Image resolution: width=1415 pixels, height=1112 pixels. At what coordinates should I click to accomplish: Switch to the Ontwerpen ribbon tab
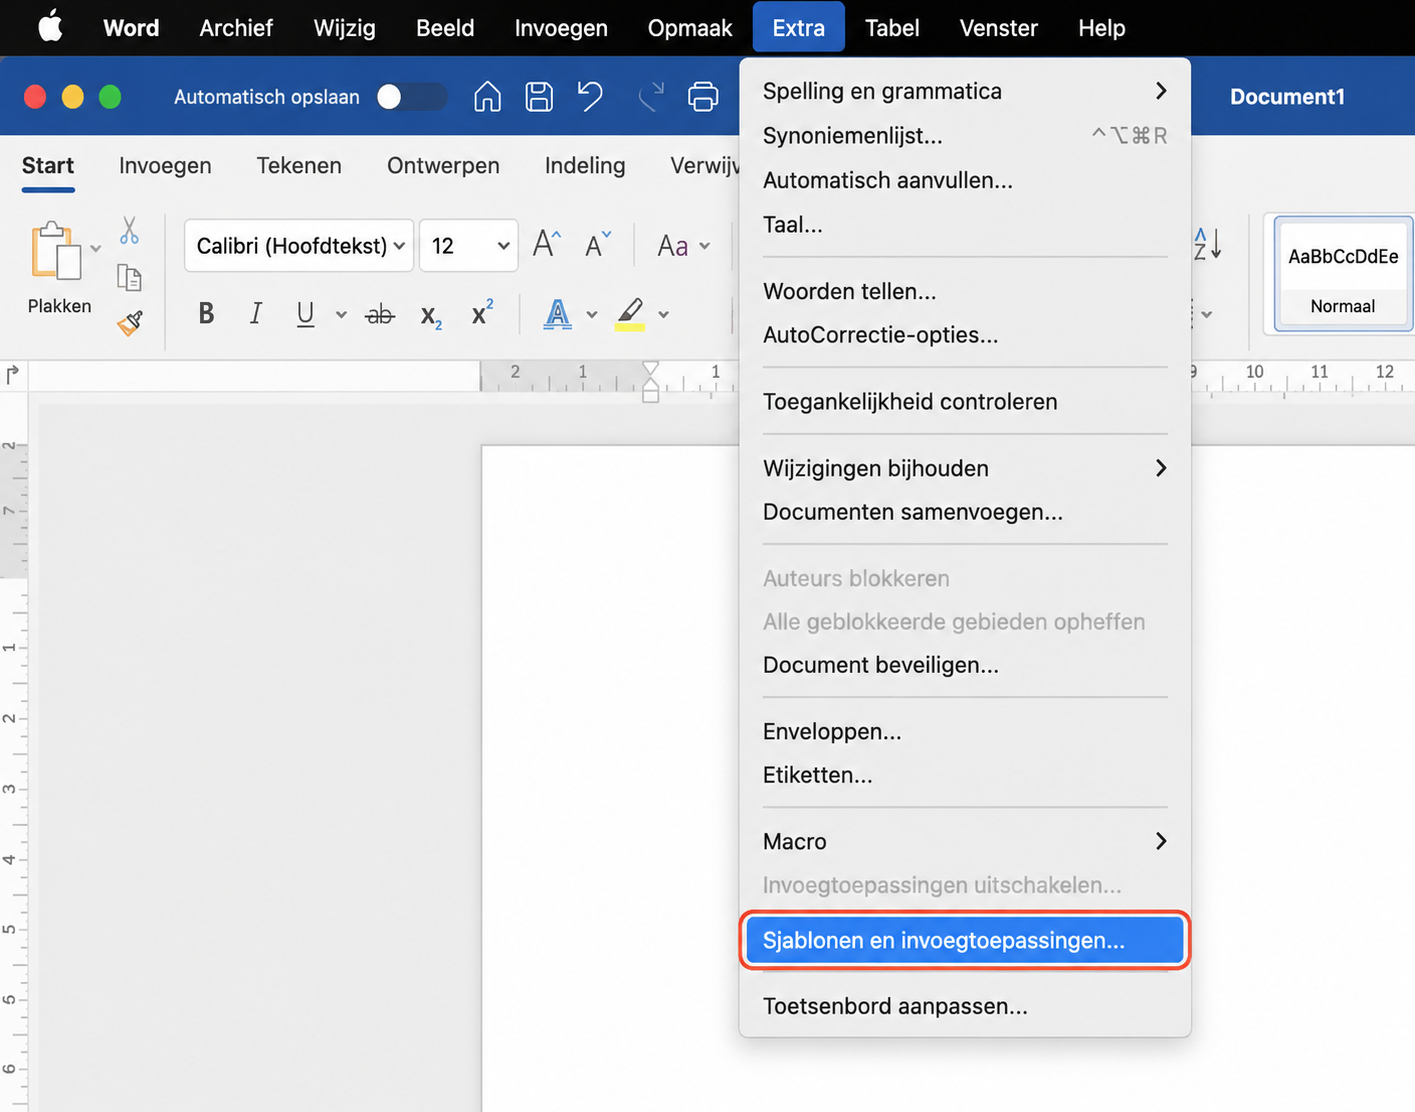(443, 165)
